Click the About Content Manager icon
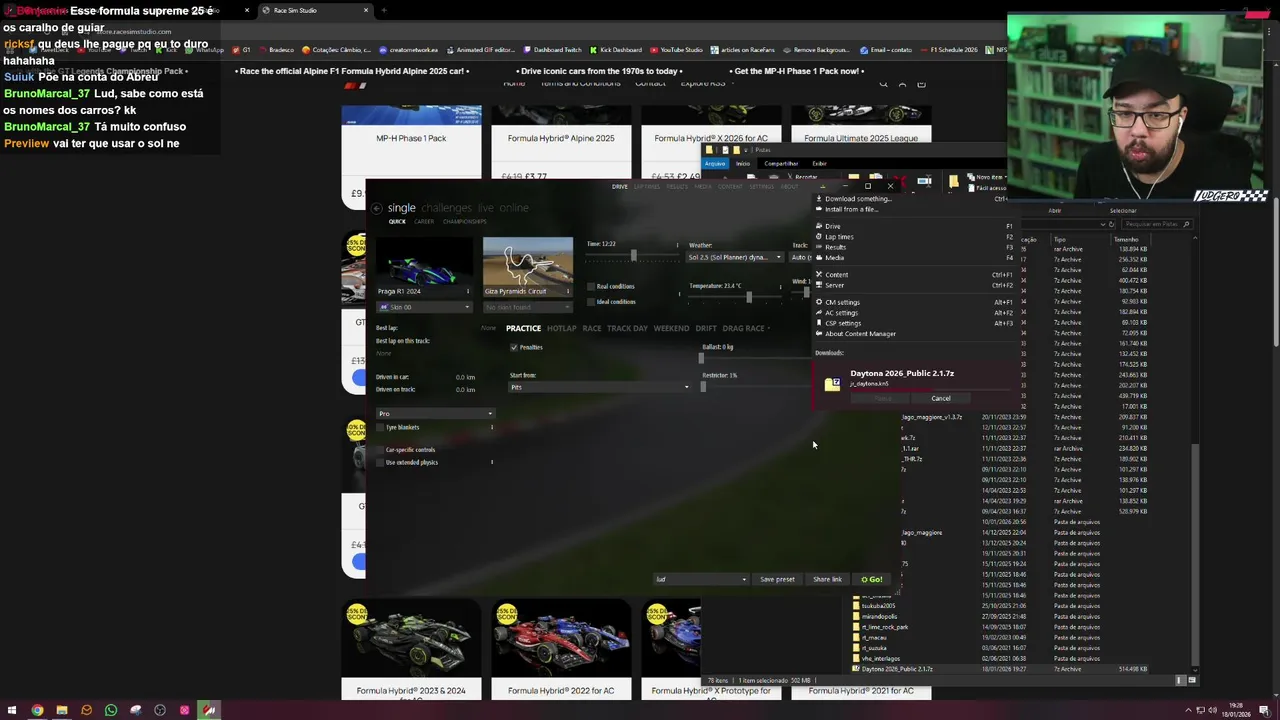The image size is (1280, 720). [819, 334]
